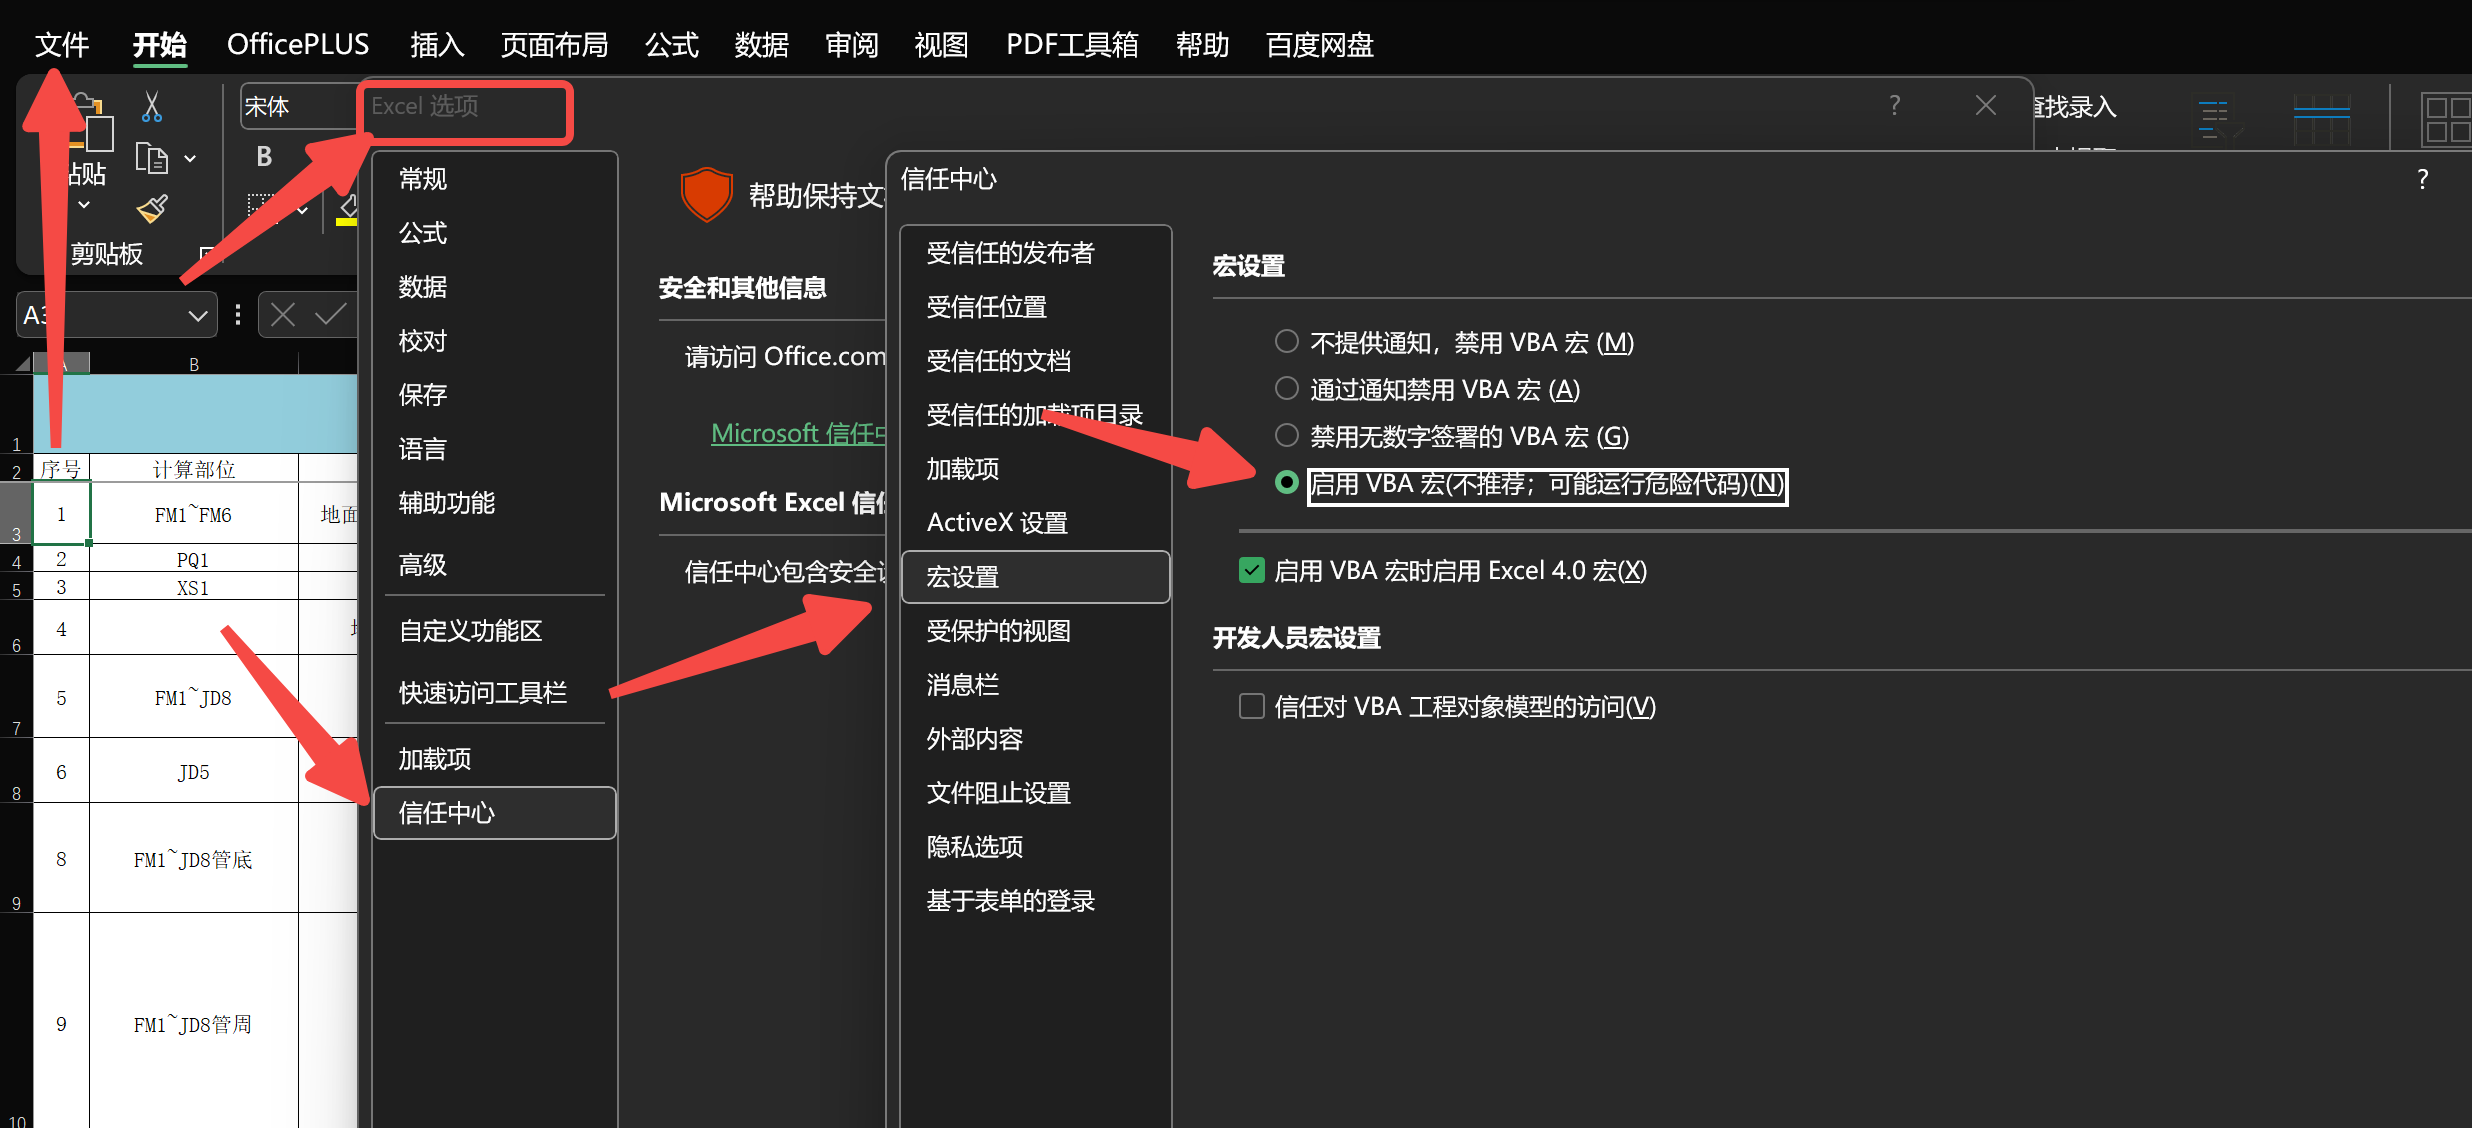Select 校对 in Excel Options sidebar
The width and height of the screenshot is (2472, 1128).
(x=494, y=341)
